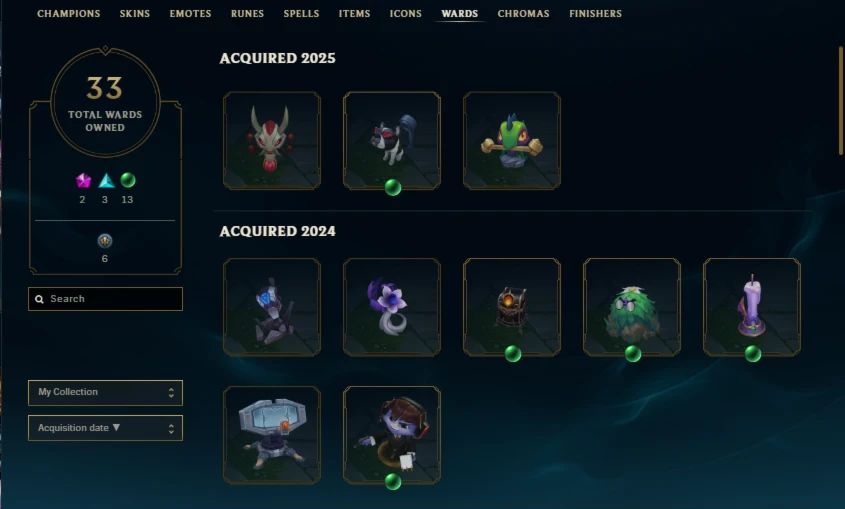Click the magnifier icon in Search box
845x509 pixels.
39,299
